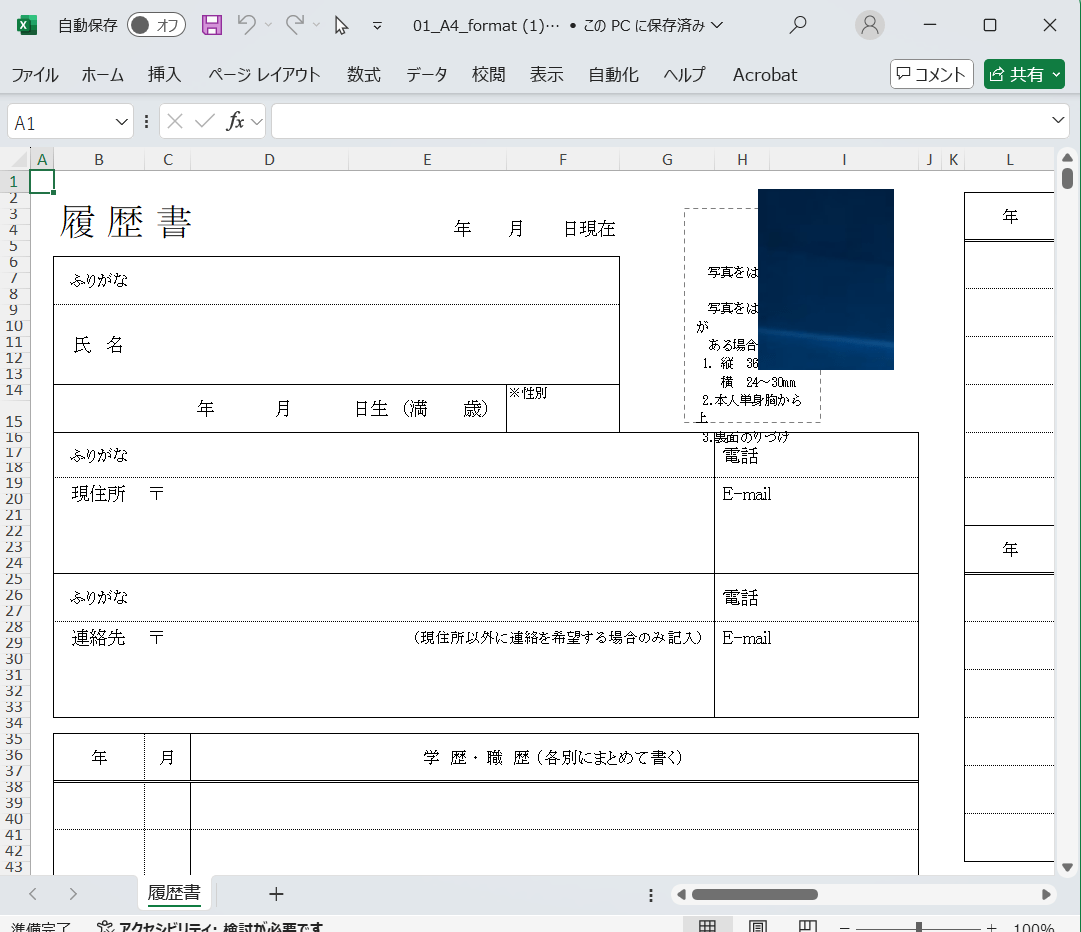Open the ファイル menu
1081x932 pixels.
coord(34,74)
